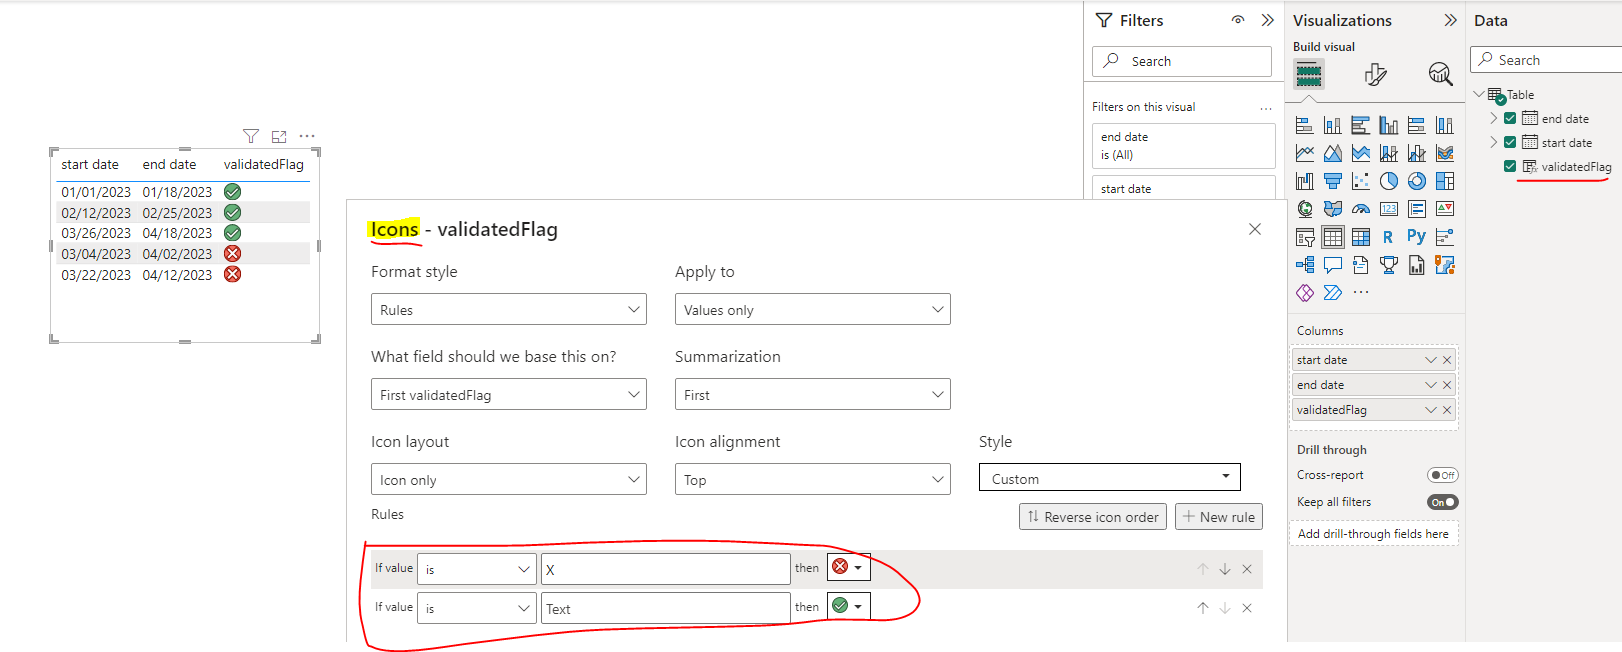This screenshot has width=1622, height=652.
Task: Toggle filter pane visibility eye icon
Action: tap(1238, 20)
